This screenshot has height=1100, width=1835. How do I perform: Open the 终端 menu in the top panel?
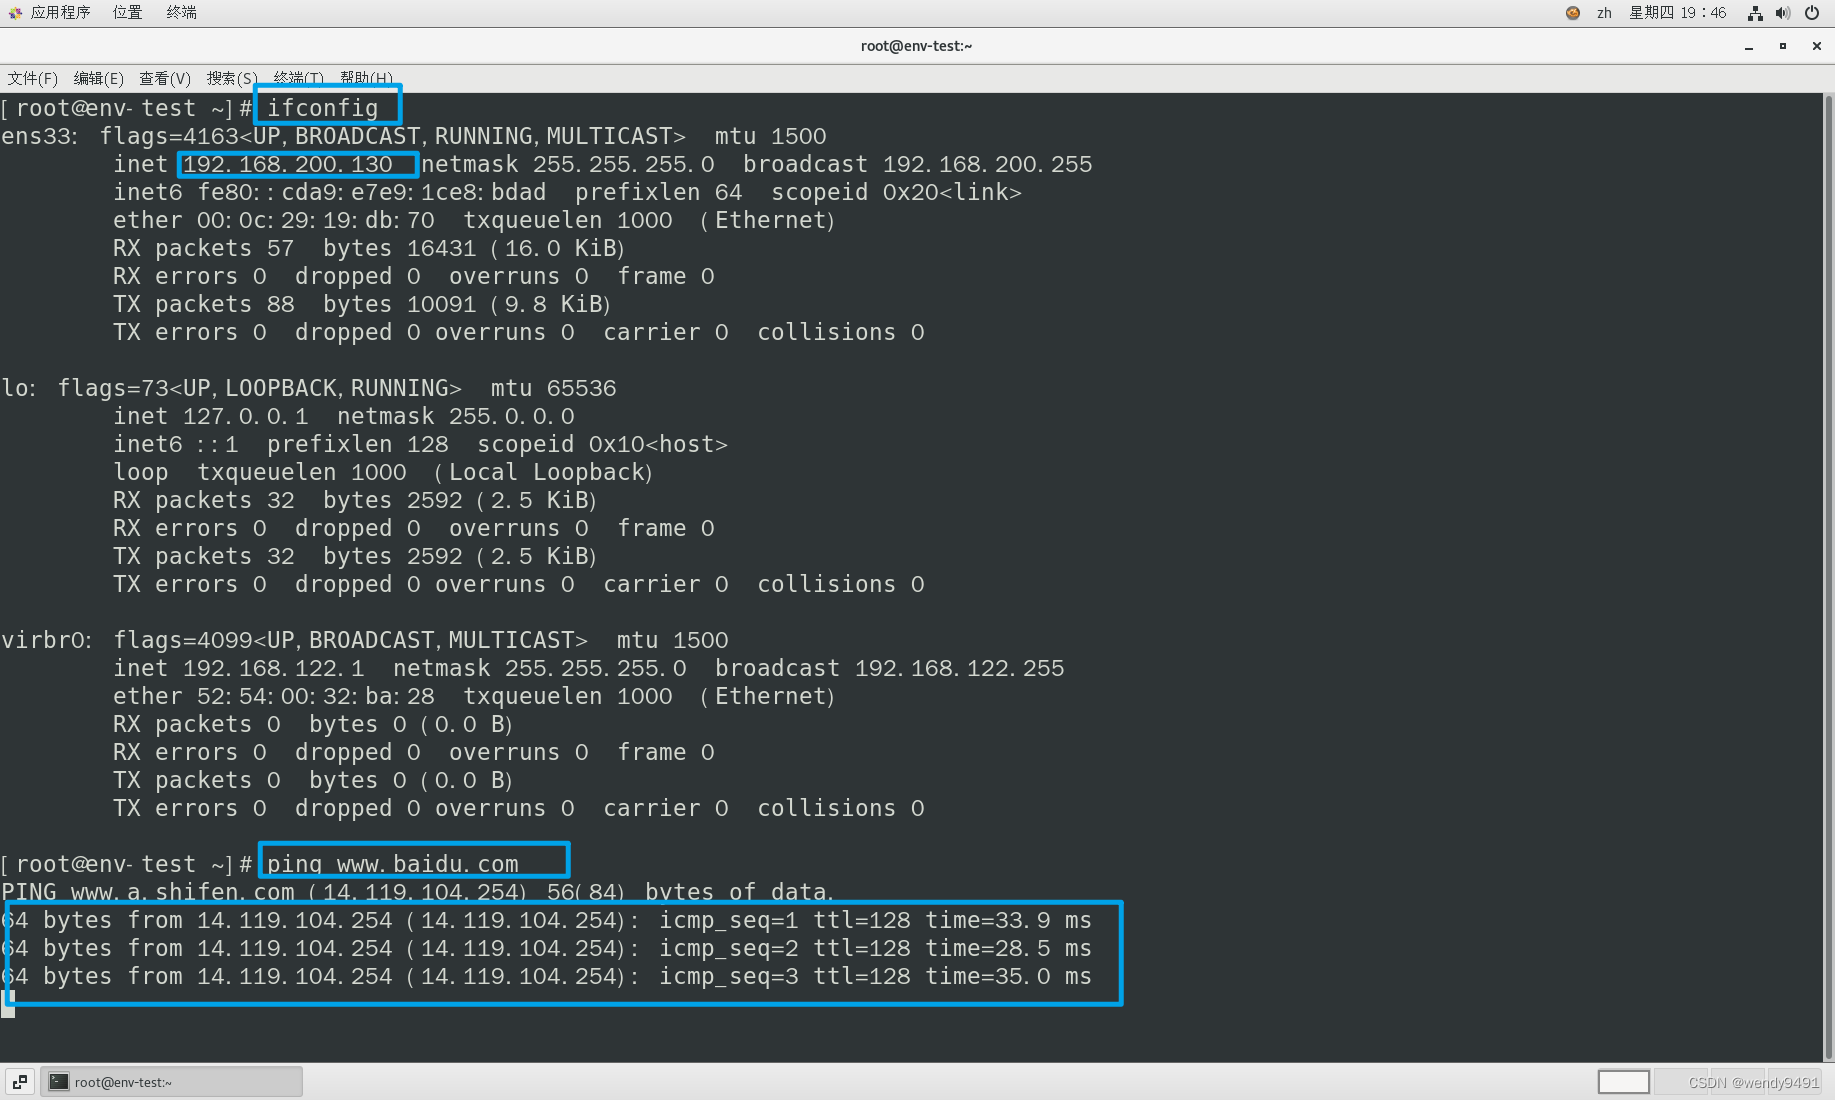tap(180, 12)
